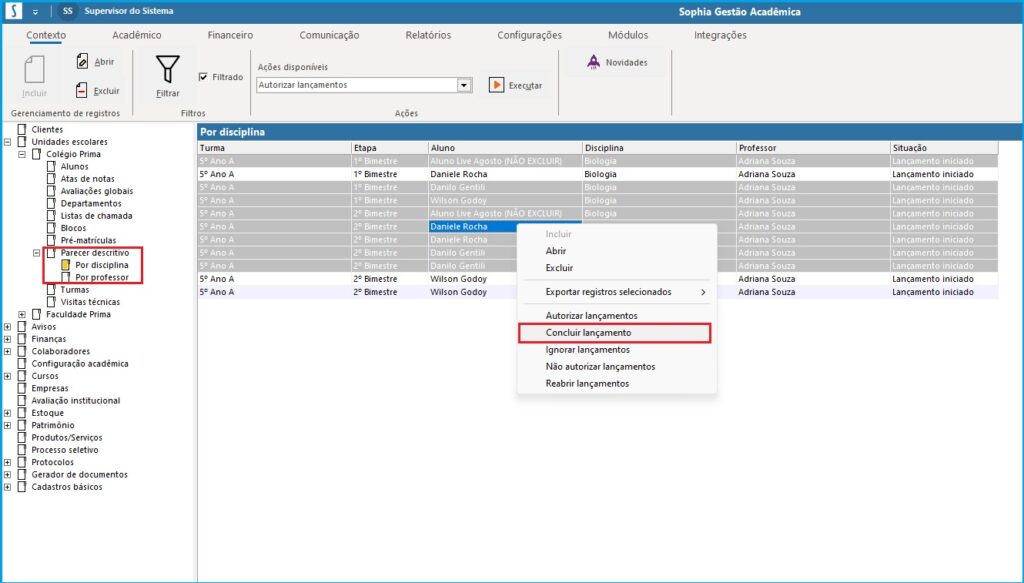Expand the Finanças tree node

pyautogui.click(x=7, y=339)
